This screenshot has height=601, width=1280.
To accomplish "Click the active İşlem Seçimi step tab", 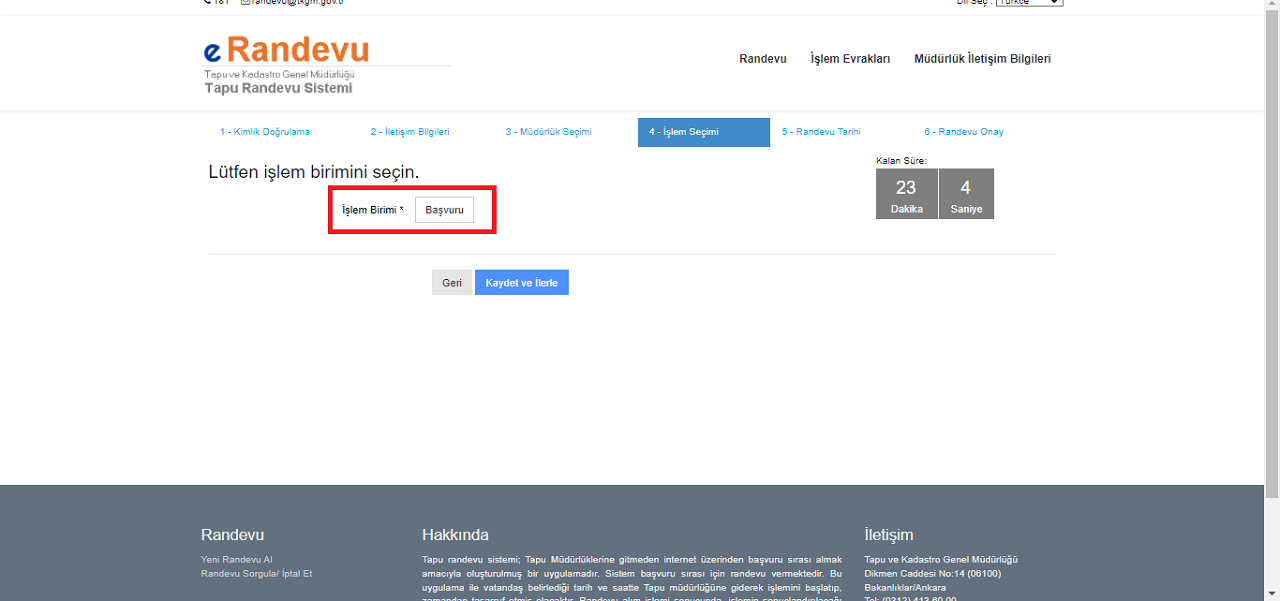I will (703, 132).
